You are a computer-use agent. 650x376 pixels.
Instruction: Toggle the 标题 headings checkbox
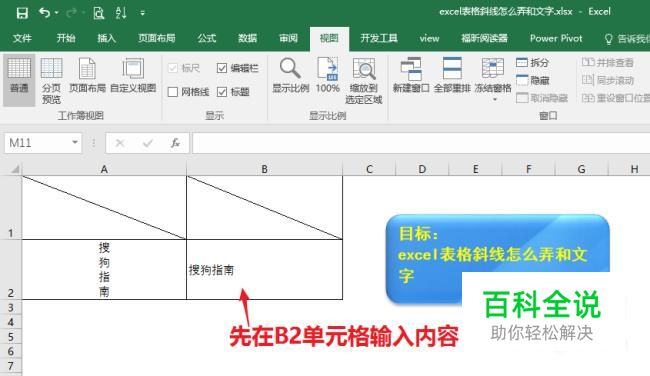click(x=222, y=92)
